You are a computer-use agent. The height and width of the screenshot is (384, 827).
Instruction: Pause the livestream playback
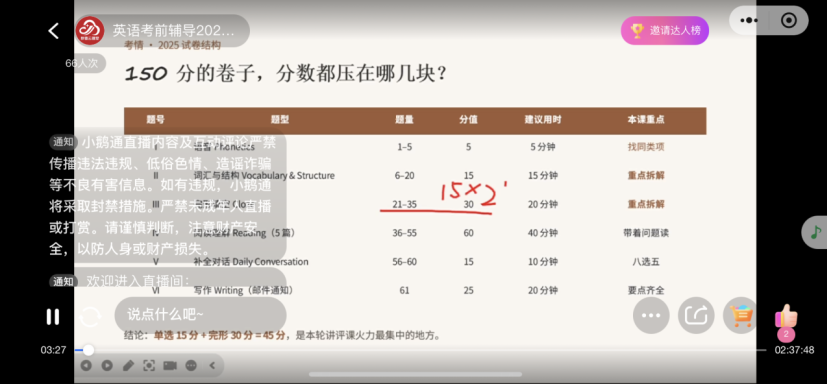tap(53, 316)
